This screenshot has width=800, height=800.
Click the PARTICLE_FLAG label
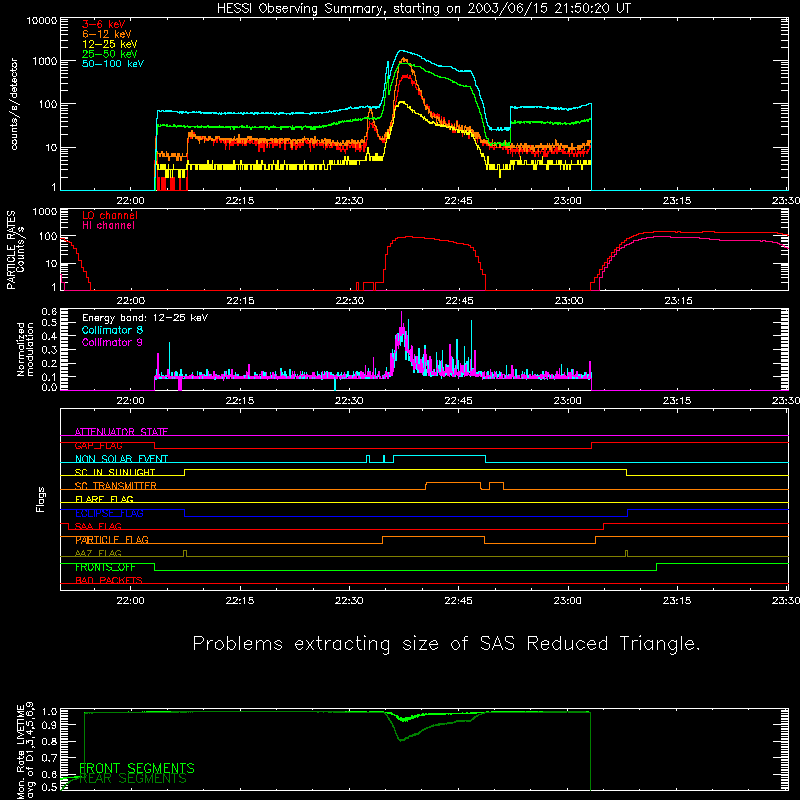[x=112, y=540]
